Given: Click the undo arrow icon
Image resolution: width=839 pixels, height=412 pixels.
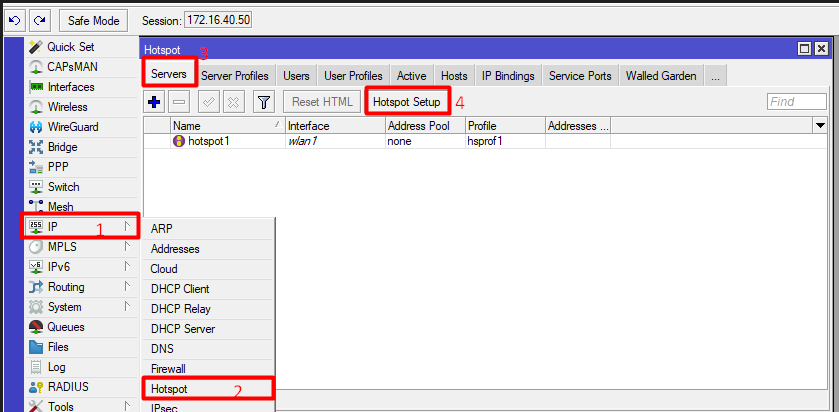Looking at the screenshot, I should point(15,20).
